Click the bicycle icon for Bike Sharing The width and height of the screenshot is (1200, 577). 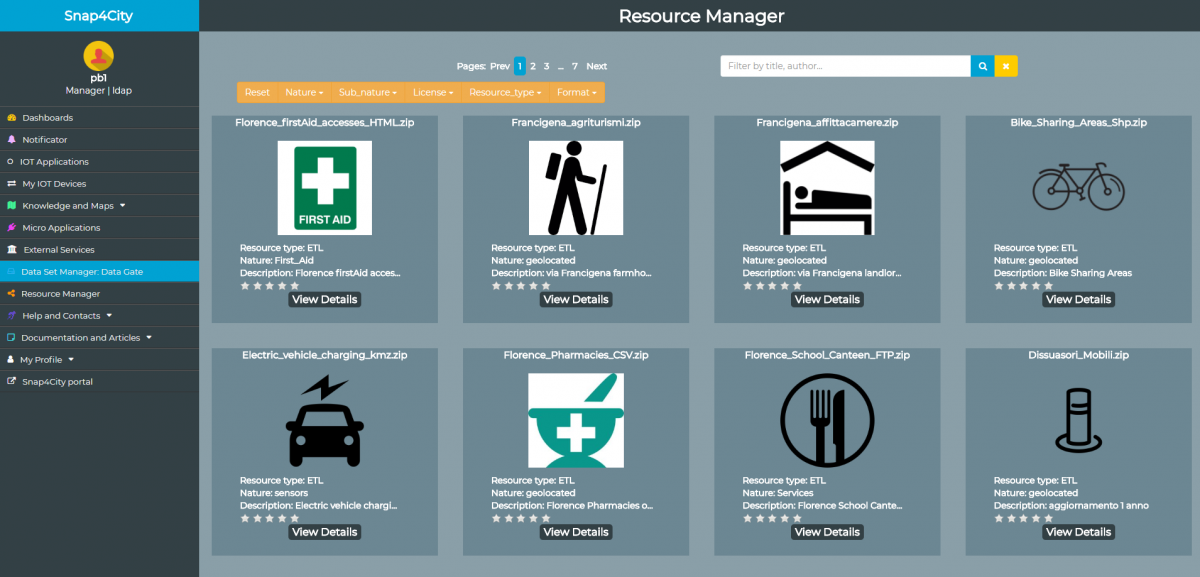coord(1078,187)
